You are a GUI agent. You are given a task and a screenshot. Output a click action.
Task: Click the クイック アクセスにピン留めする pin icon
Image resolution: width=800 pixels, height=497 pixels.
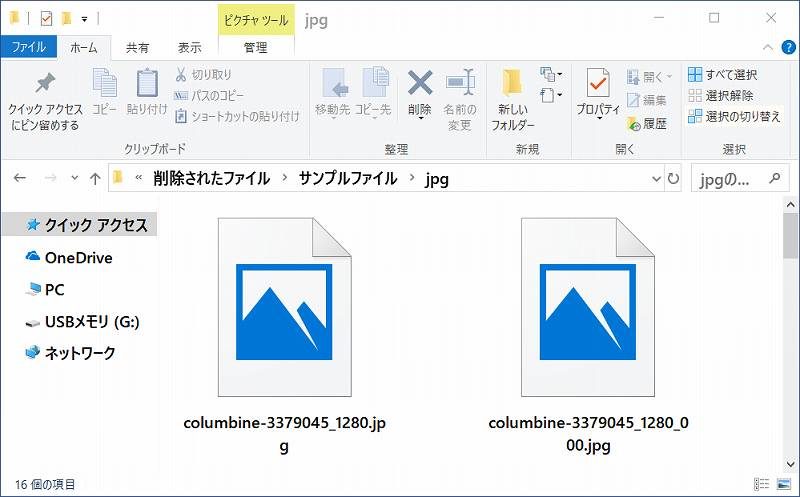point(45,84)
